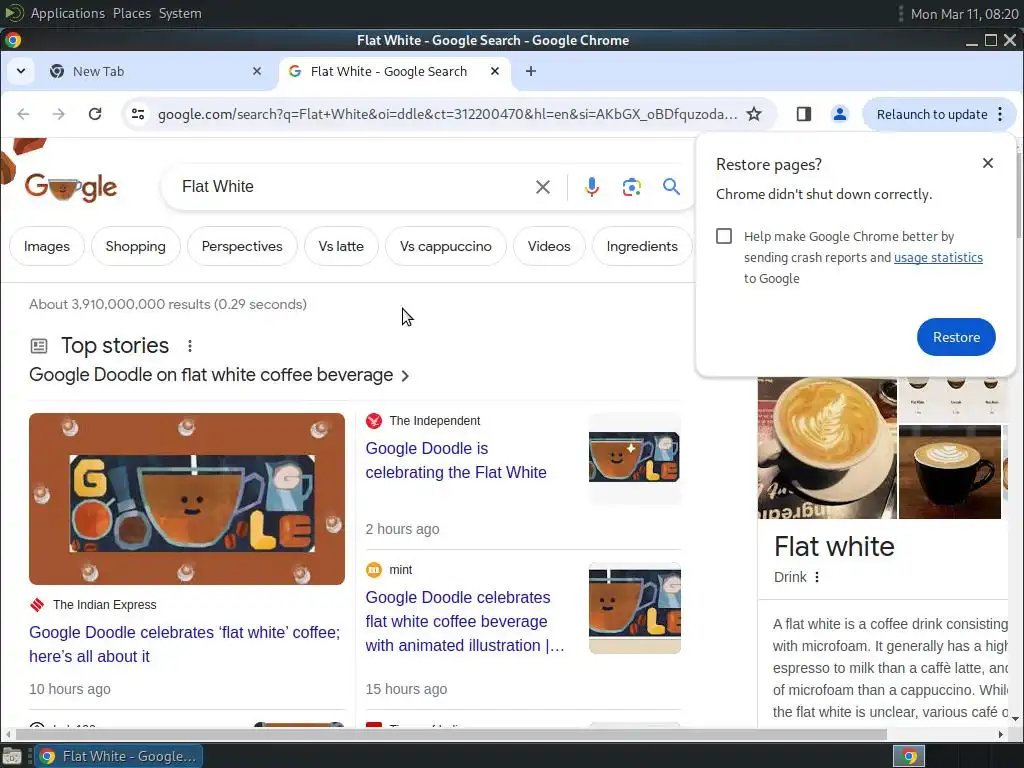Open the usage statistics link
Viewport: 1024px width, 768px height.
pos(938,257)
